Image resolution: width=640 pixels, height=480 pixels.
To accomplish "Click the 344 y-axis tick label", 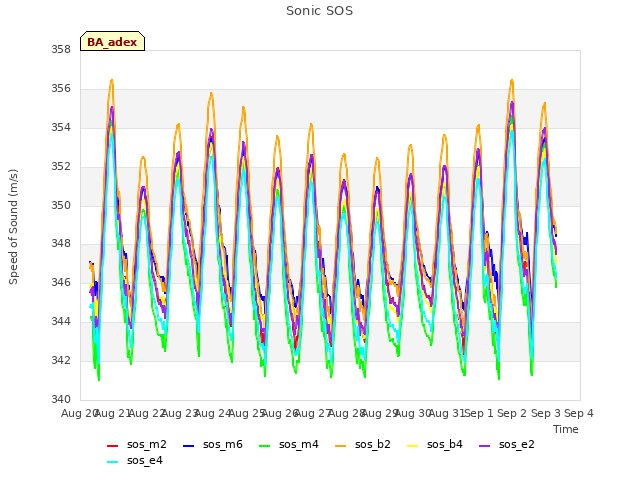I will (61, 322).
